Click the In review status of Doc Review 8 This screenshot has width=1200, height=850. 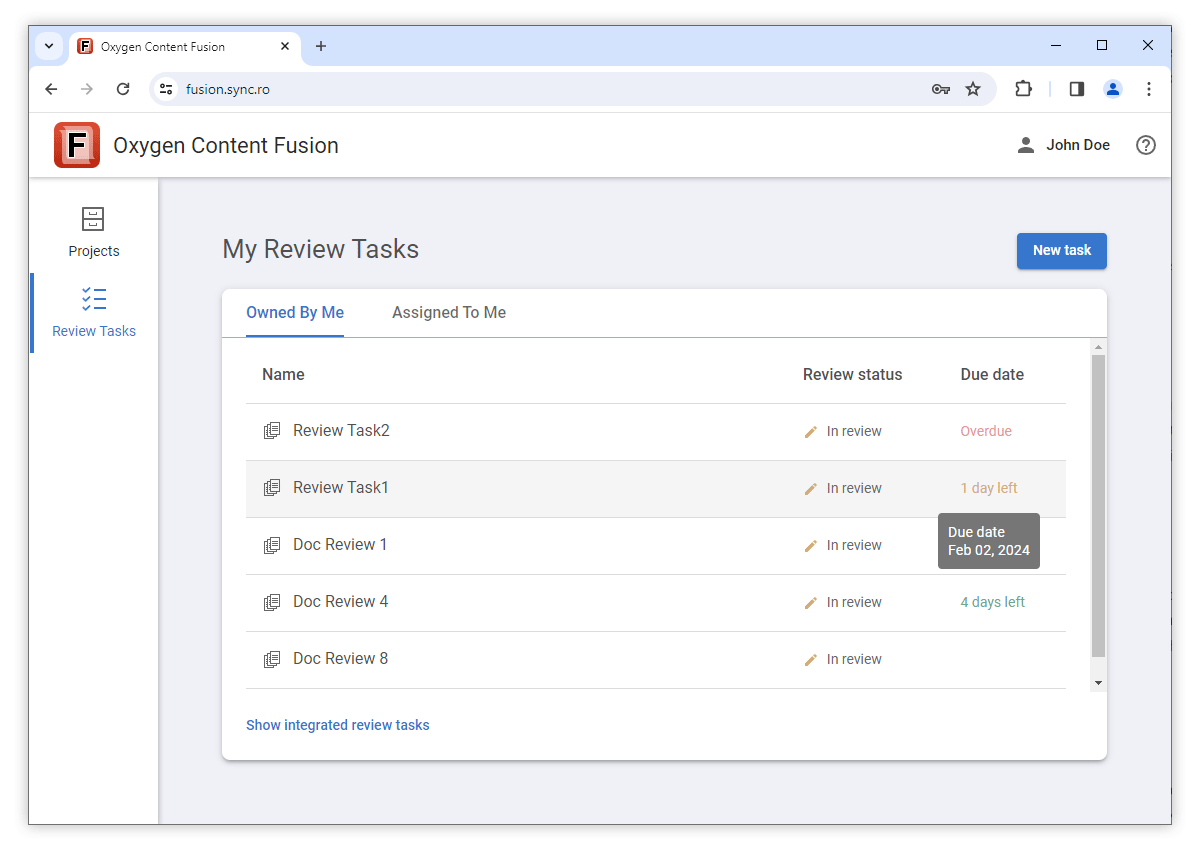854,659
